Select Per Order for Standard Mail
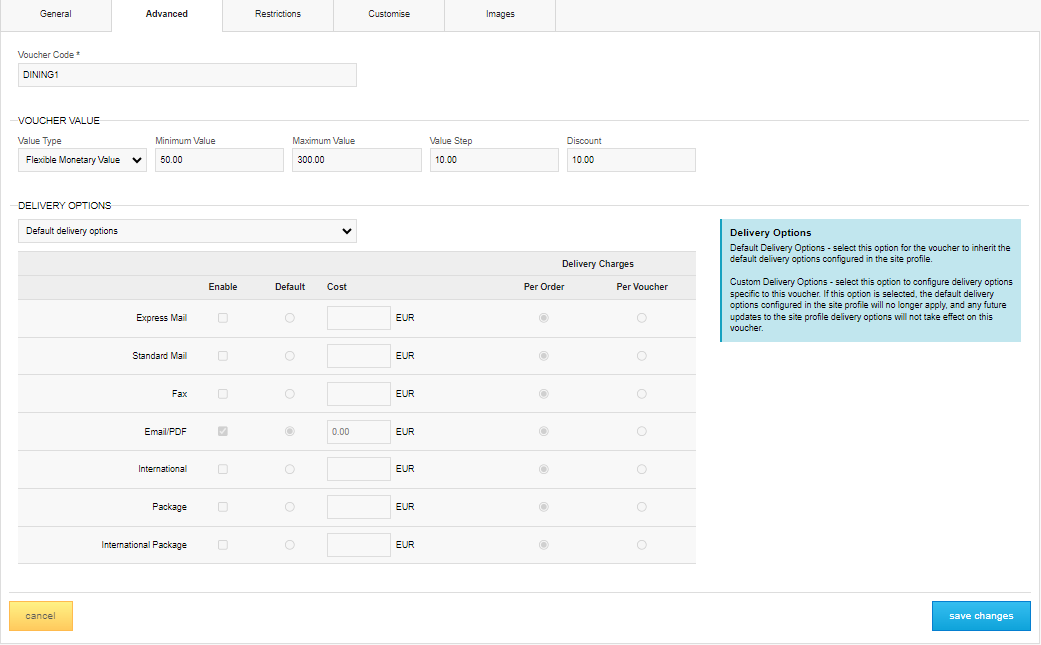 544,356
